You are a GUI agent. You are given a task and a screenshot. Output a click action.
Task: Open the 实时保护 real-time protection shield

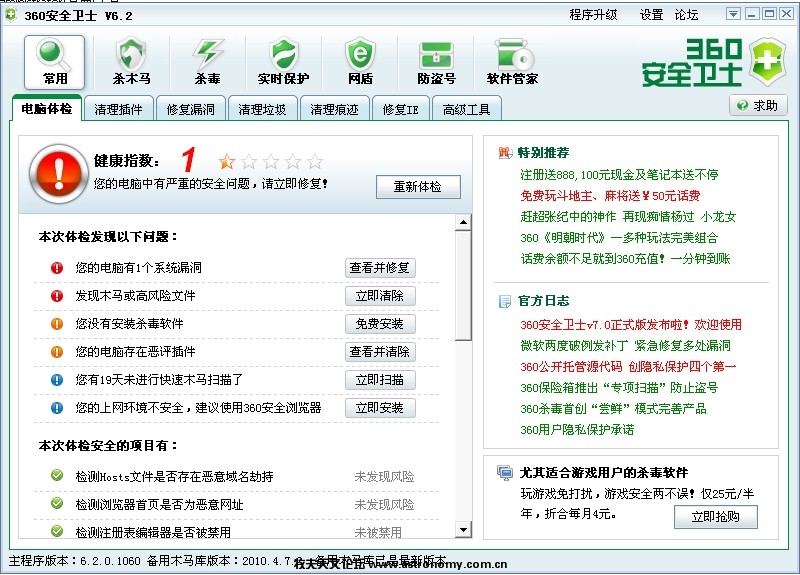284,61
